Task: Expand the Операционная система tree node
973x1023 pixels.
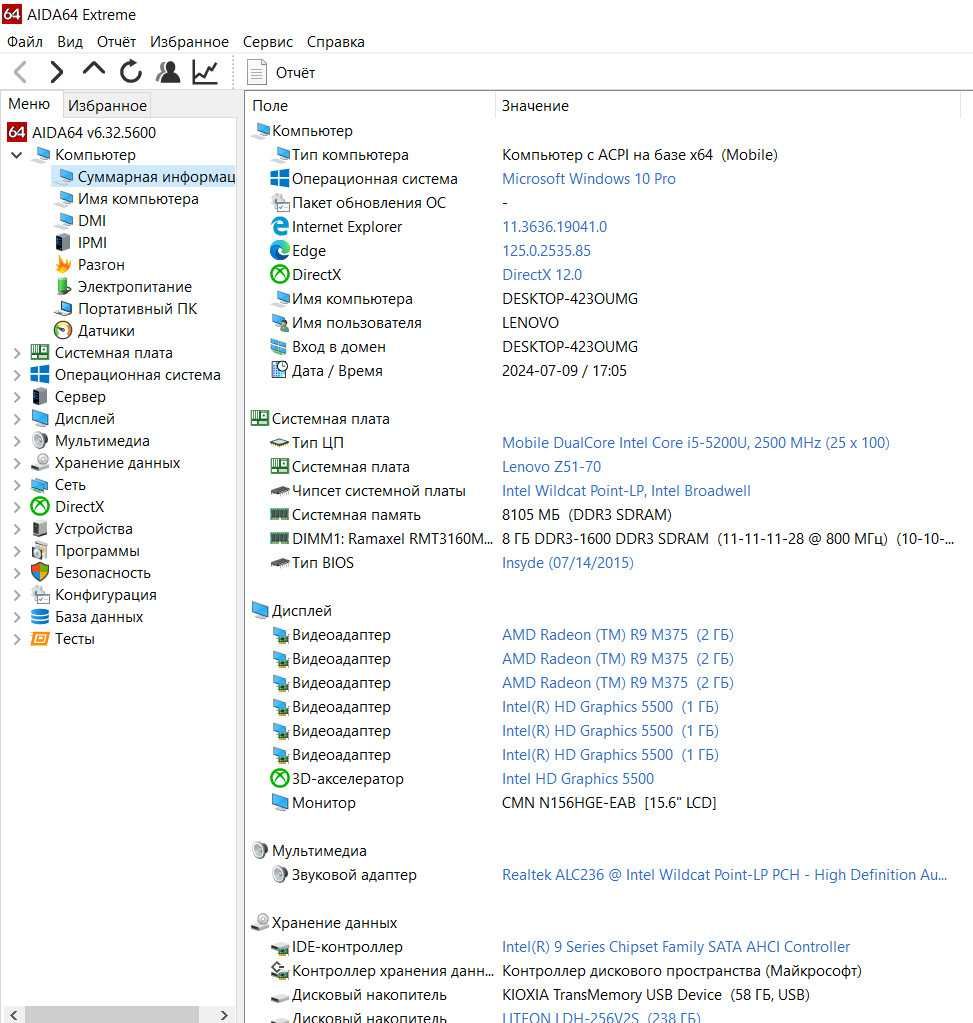Action: coord(17,375)
